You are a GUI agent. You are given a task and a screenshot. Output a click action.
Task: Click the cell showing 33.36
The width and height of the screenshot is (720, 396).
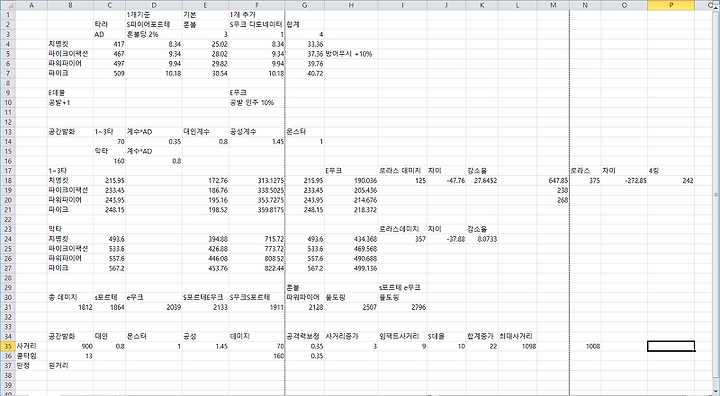pos(304,44)
